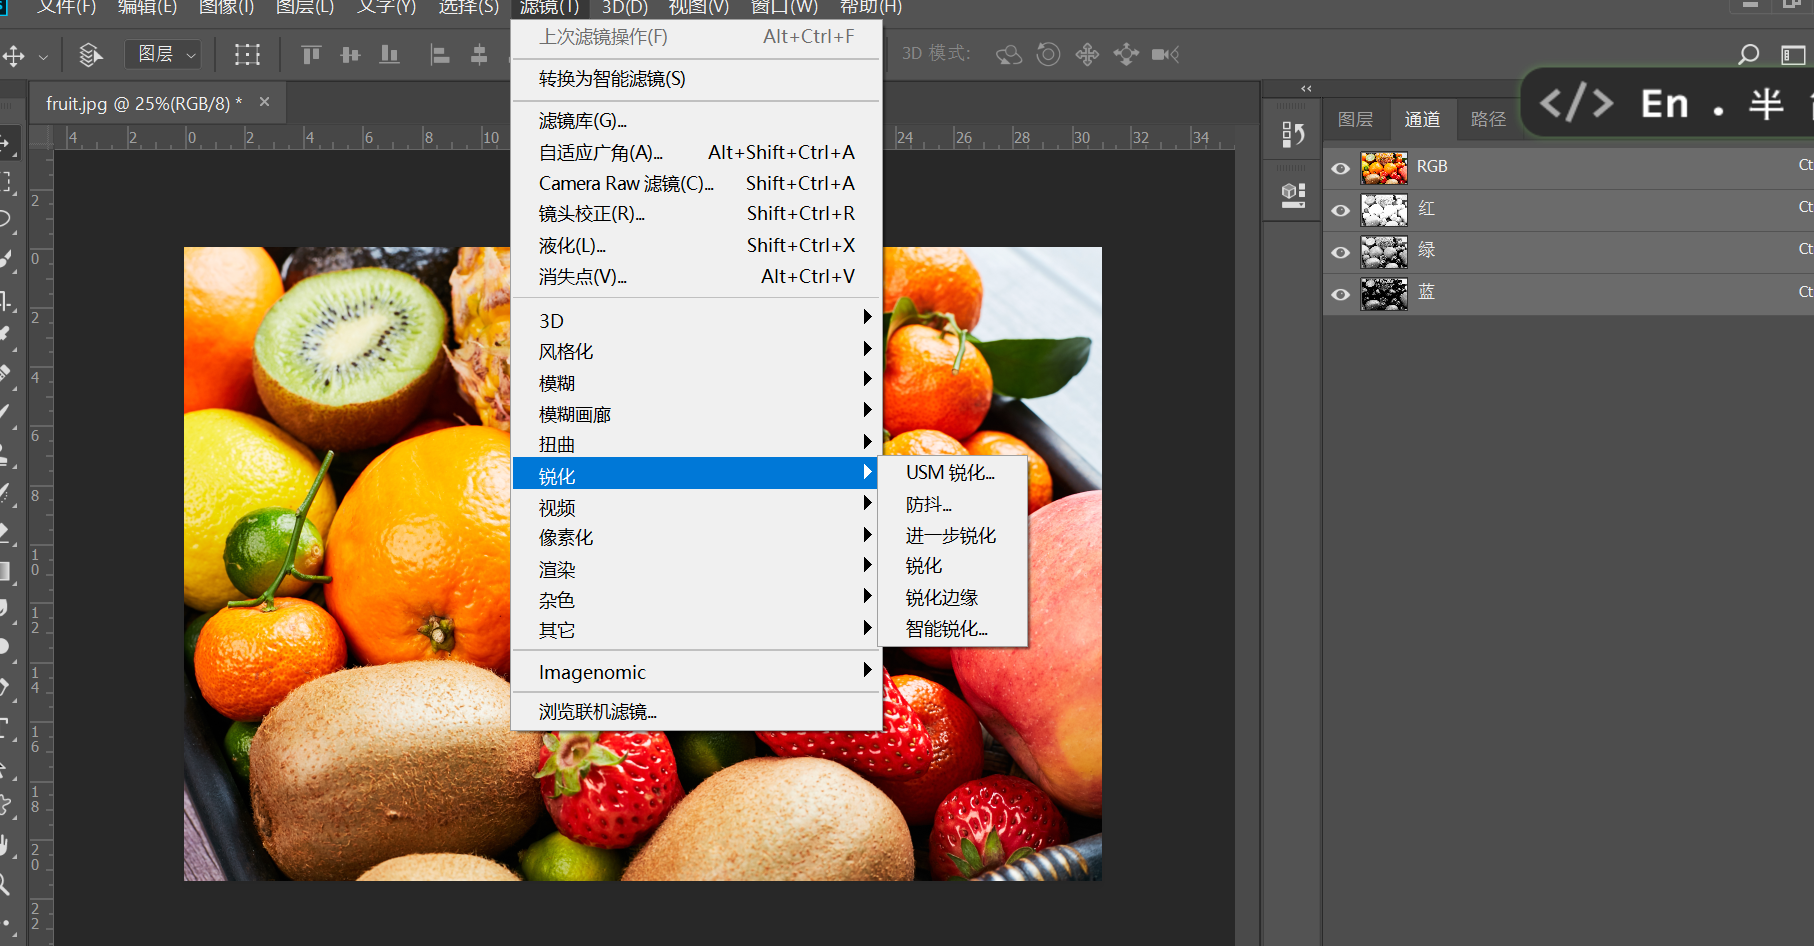Open 自适应广角(A) menu item
1814x946 pixels.
[x=696, y=152]
